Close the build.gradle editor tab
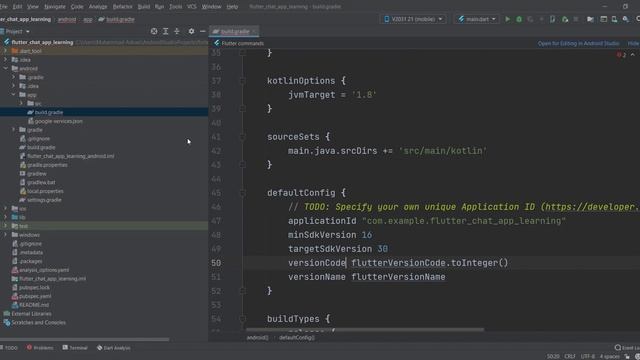640x360 pixels. click(254, 31)
